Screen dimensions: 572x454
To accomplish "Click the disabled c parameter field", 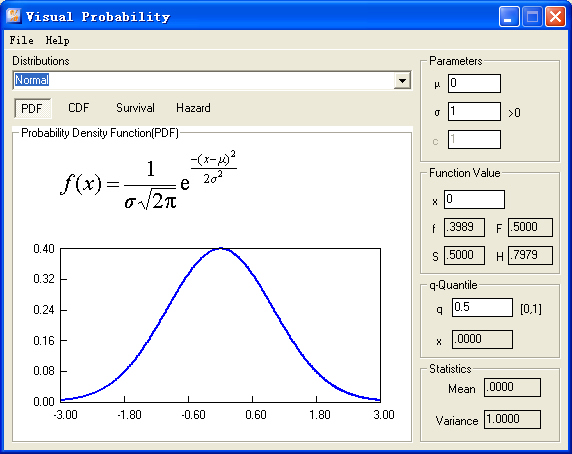I will [x=474, y=139].
